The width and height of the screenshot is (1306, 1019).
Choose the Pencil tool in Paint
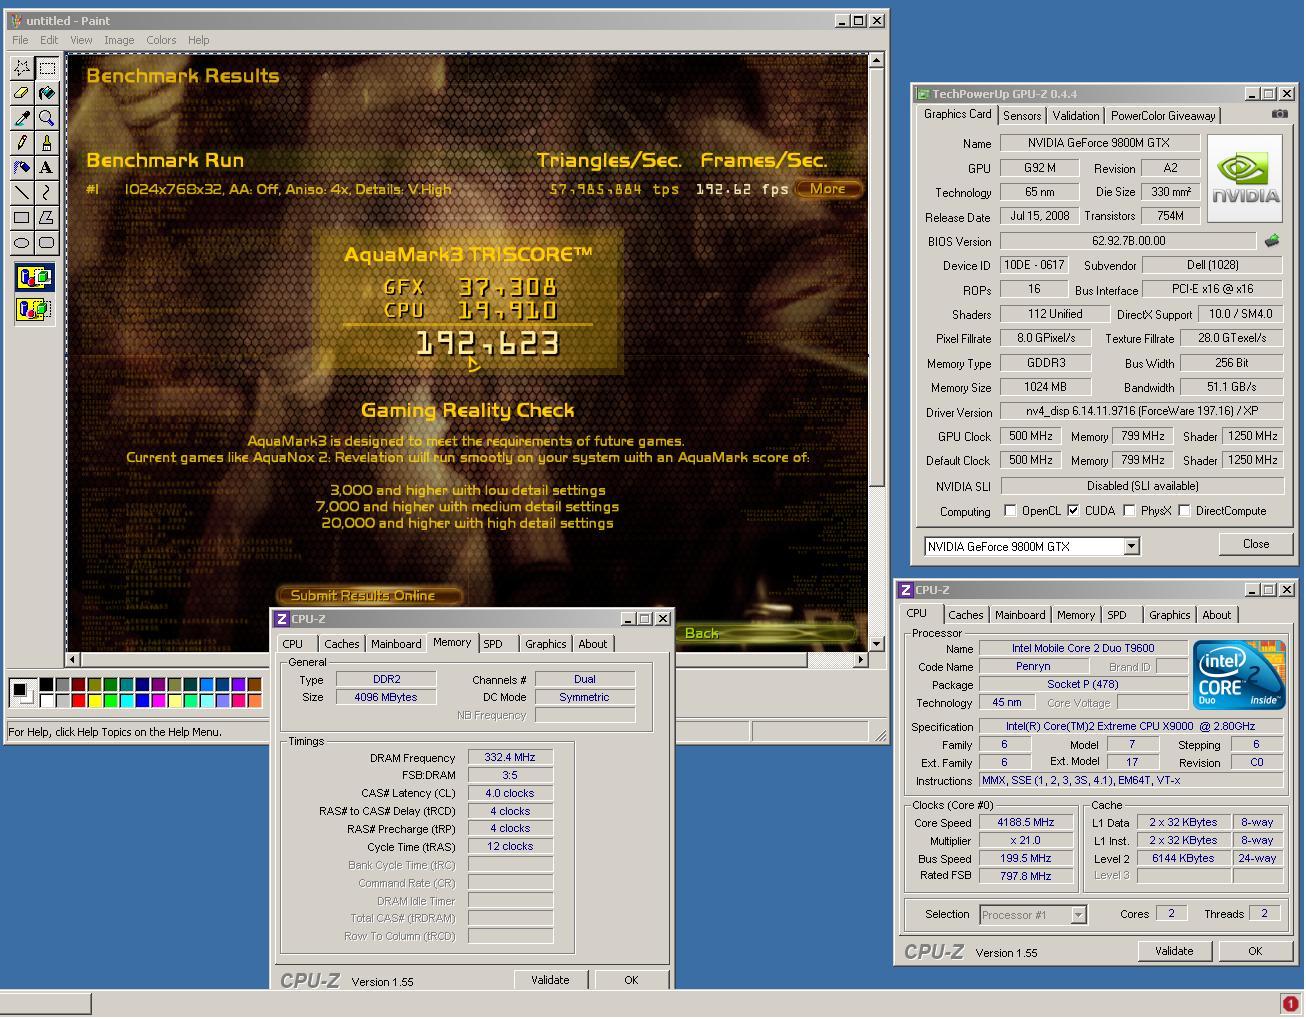tap(22, 143)
